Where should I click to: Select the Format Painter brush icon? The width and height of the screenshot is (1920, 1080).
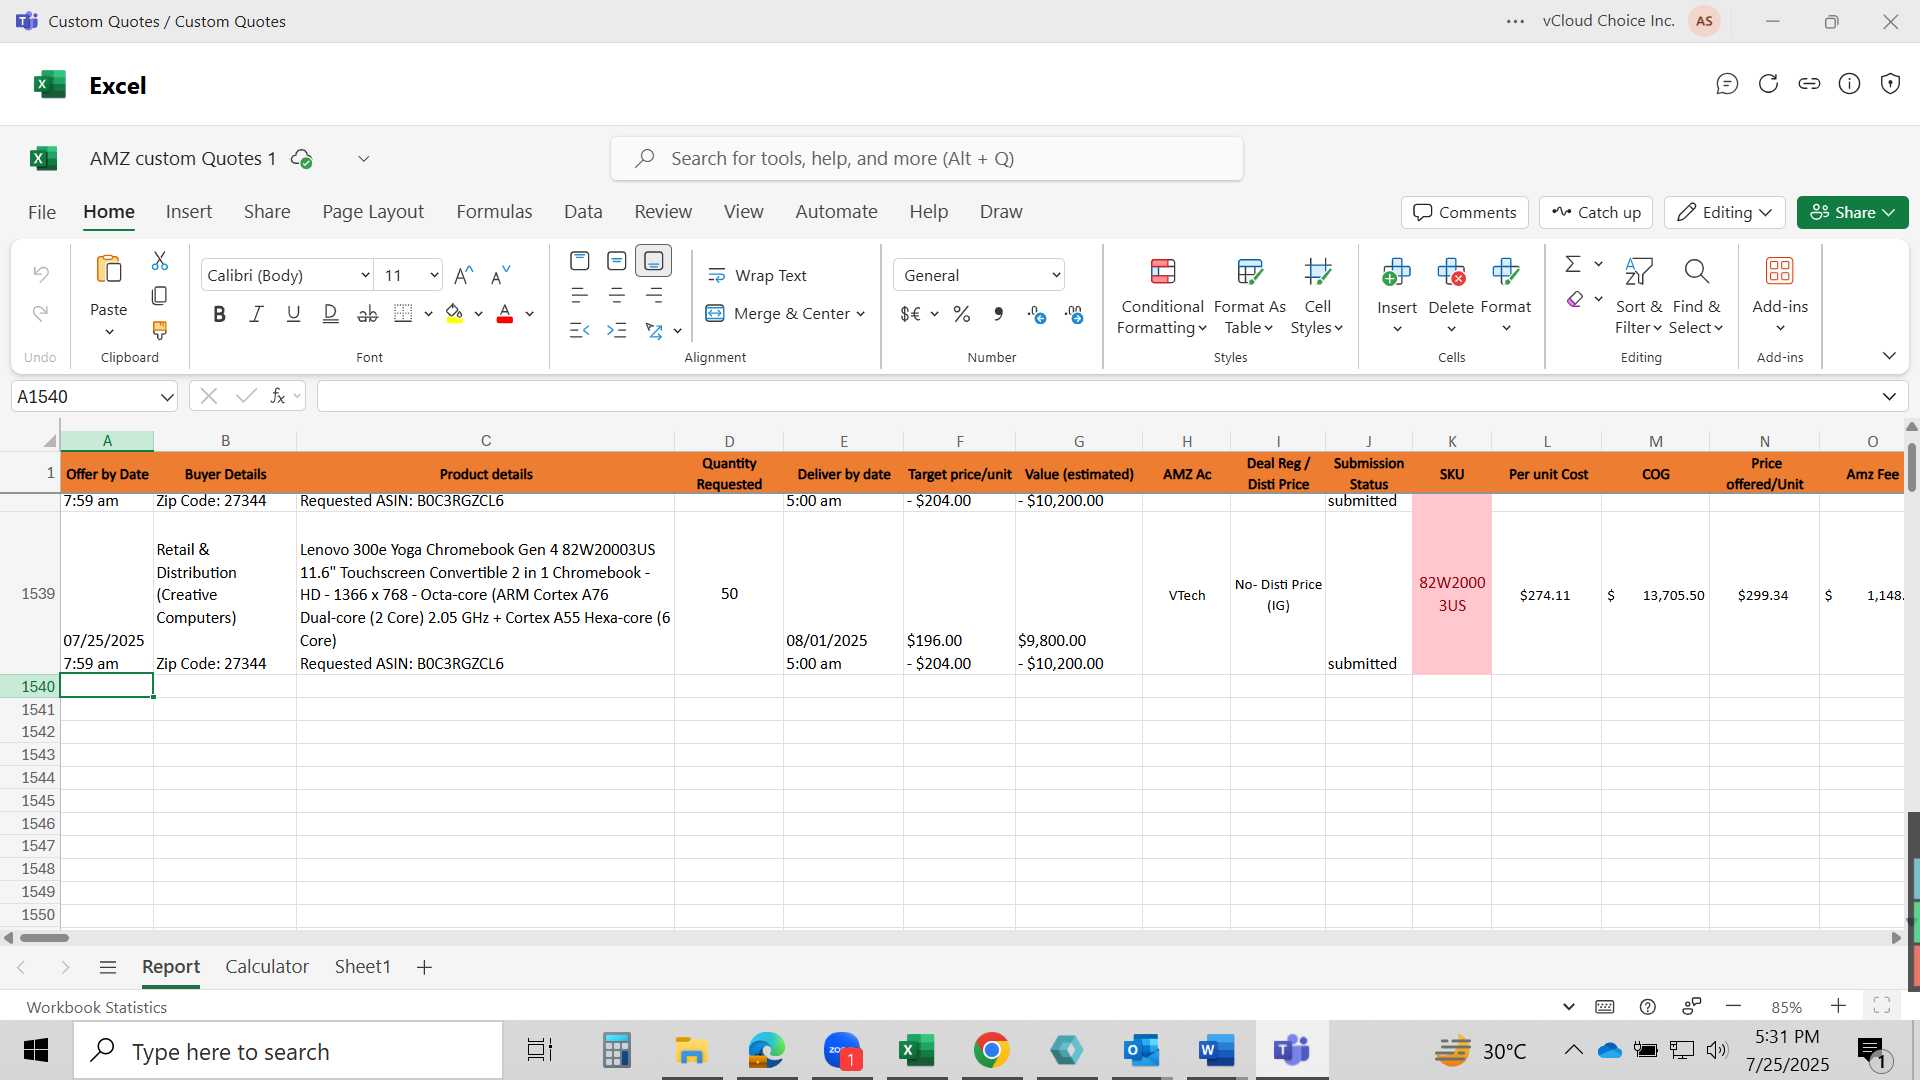[159, 330]
